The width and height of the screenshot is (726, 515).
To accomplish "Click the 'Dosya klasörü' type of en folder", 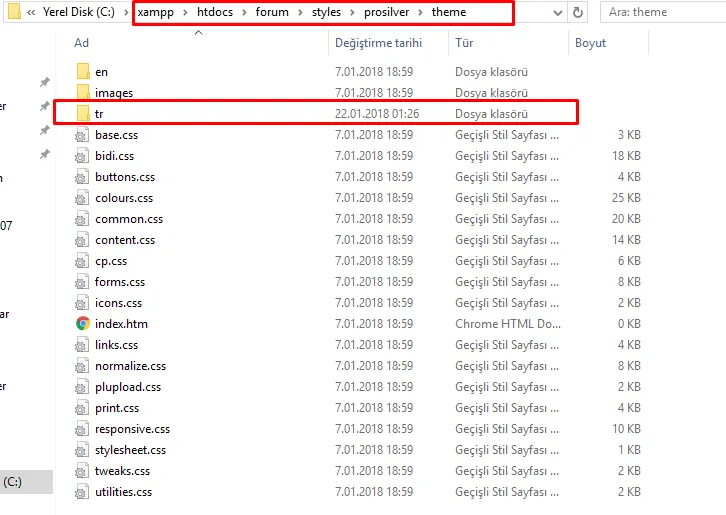I will click(491, 72).
